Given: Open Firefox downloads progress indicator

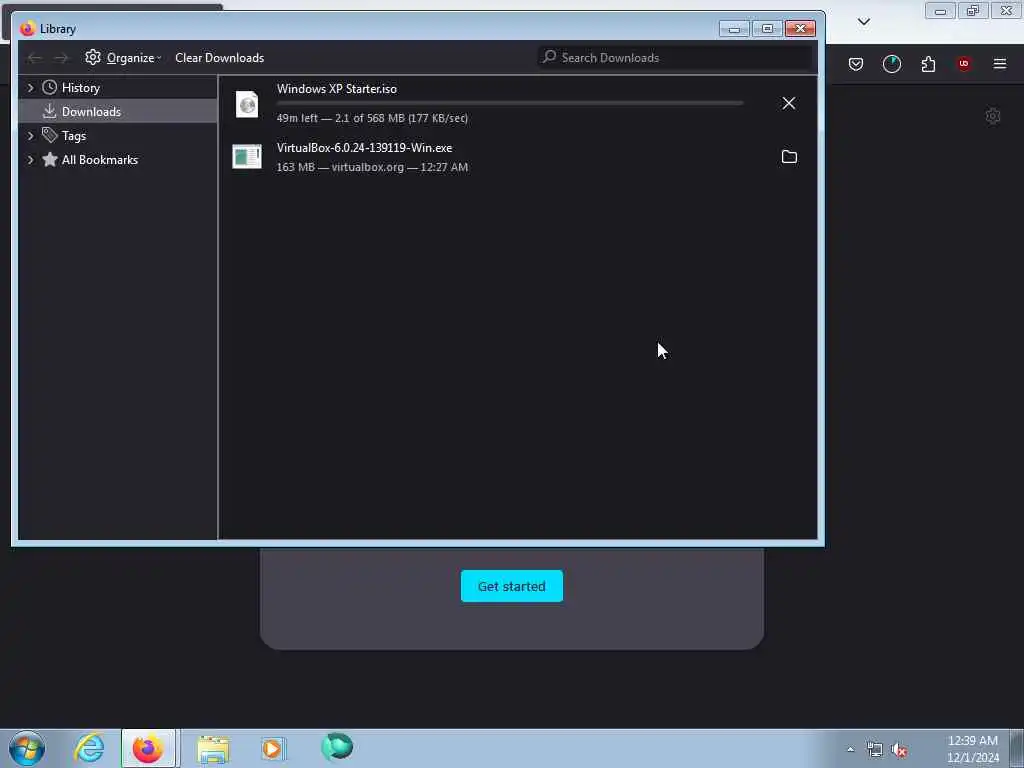Looking at the screenshot, I should tap(891, 64).
